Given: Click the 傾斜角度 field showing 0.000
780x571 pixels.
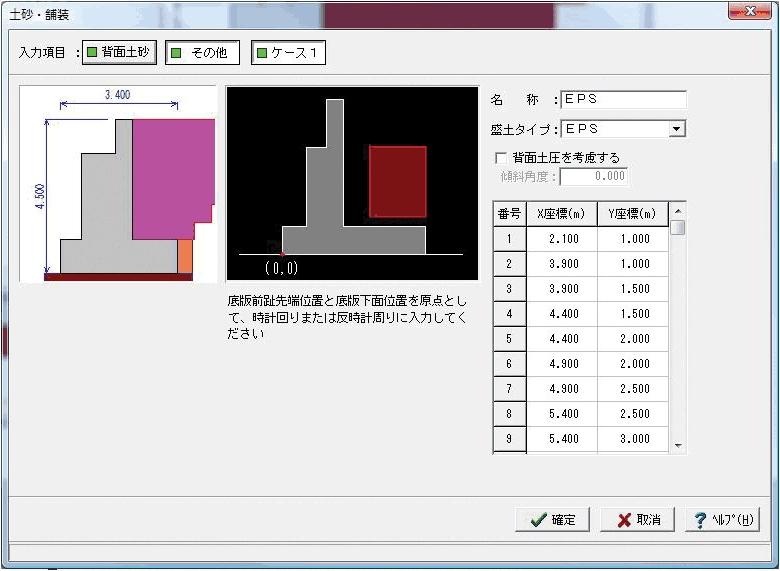Looking at the screenshot, I should pyautogui.click(x=594, y=176).
